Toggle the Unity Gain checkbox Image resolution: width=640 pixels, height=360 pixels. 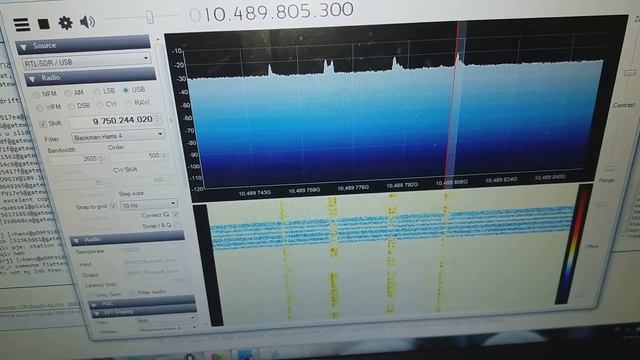91,294
